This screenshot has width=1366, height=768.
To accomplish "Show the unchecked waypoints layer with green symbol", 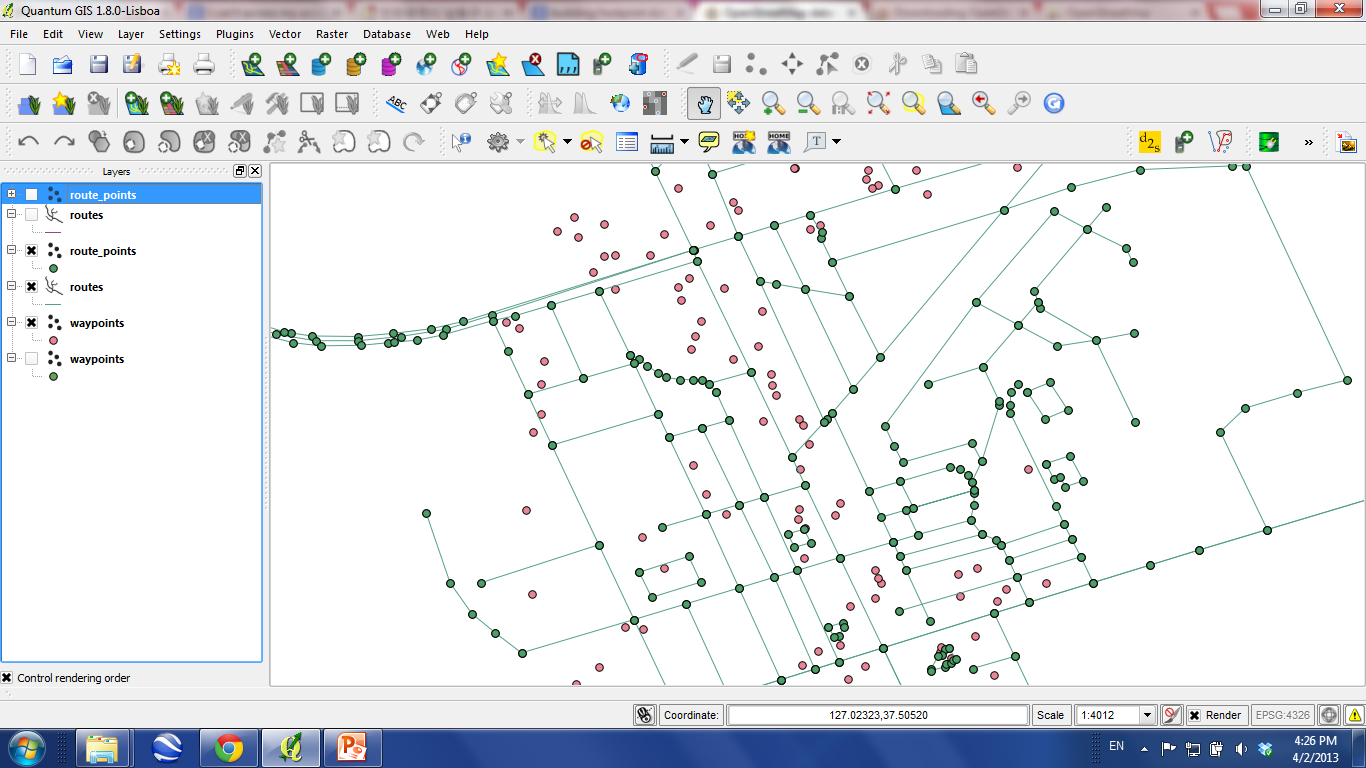I will pos(32,359).
